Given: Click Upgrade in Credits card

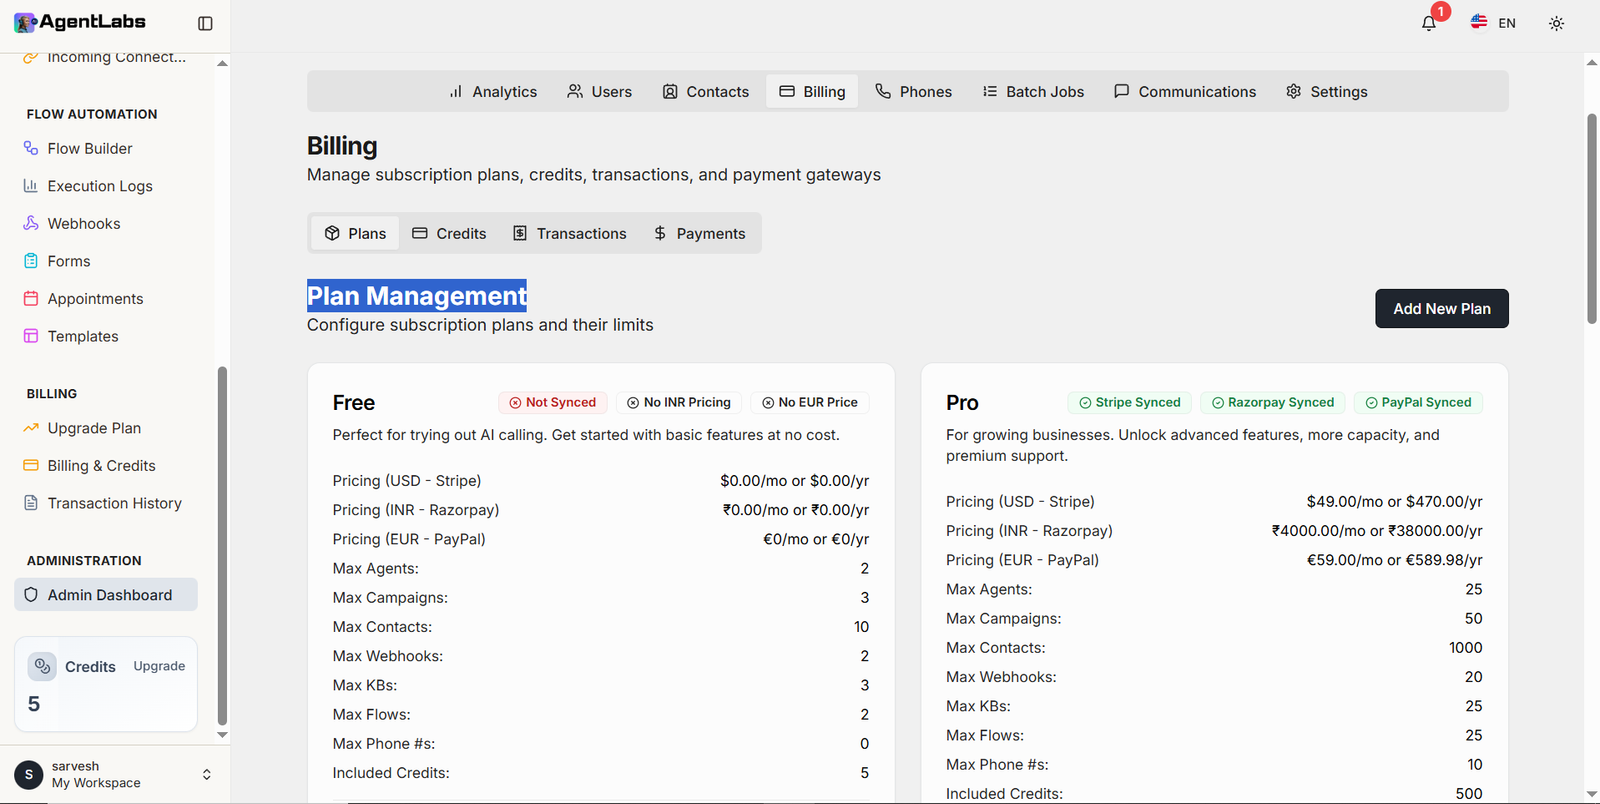Looking at the screenshot, I should click(159, 666).
